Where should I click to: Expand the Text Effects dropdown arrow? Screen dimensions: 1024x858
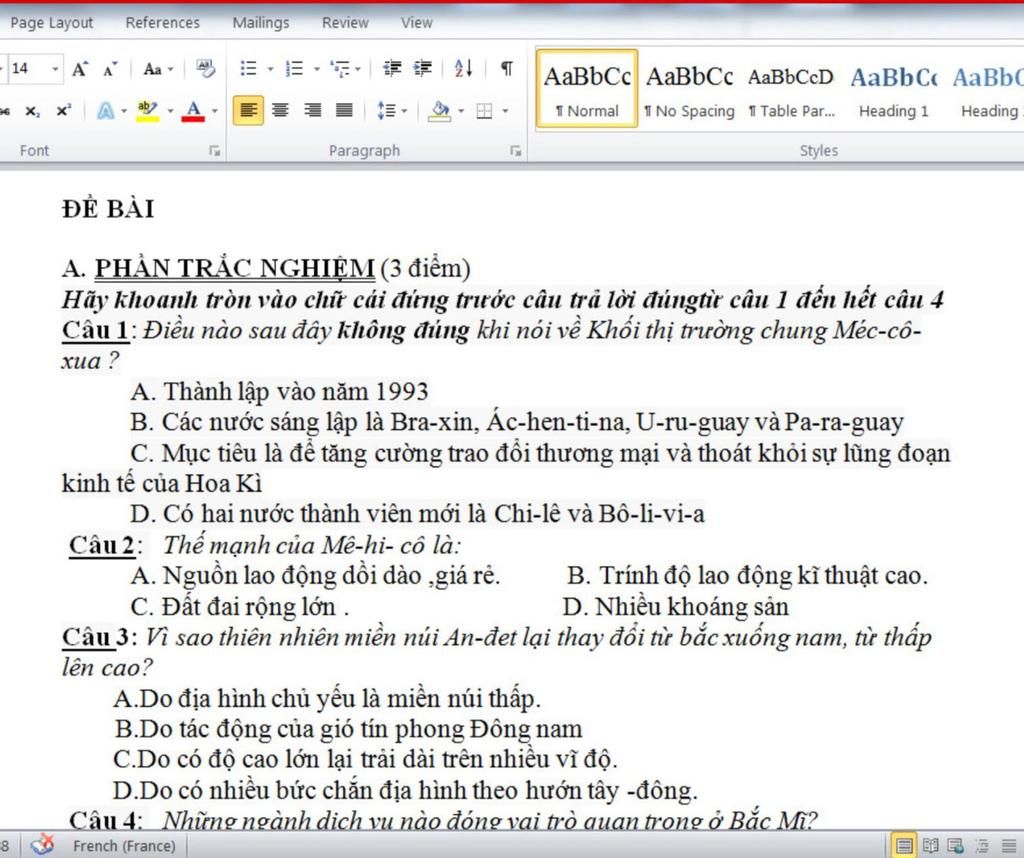(123, 111)
